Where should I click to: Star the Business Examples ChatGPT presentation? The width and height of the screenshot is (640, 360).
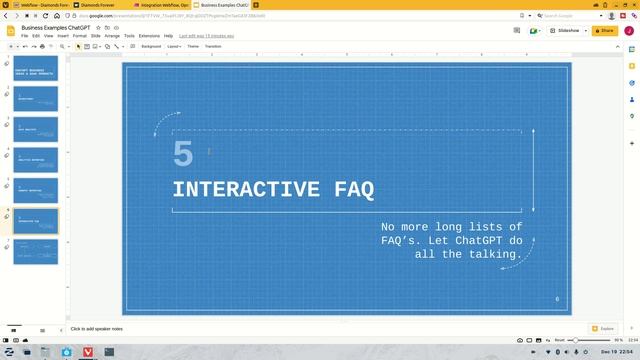point(98,28)
